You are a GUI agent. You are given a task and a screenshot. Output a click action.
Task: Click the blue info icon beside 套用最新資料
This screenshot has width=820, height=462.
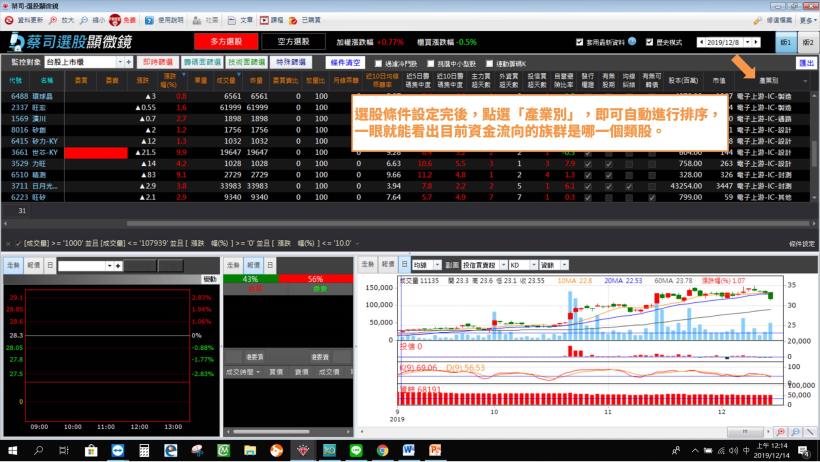[632, 41]
